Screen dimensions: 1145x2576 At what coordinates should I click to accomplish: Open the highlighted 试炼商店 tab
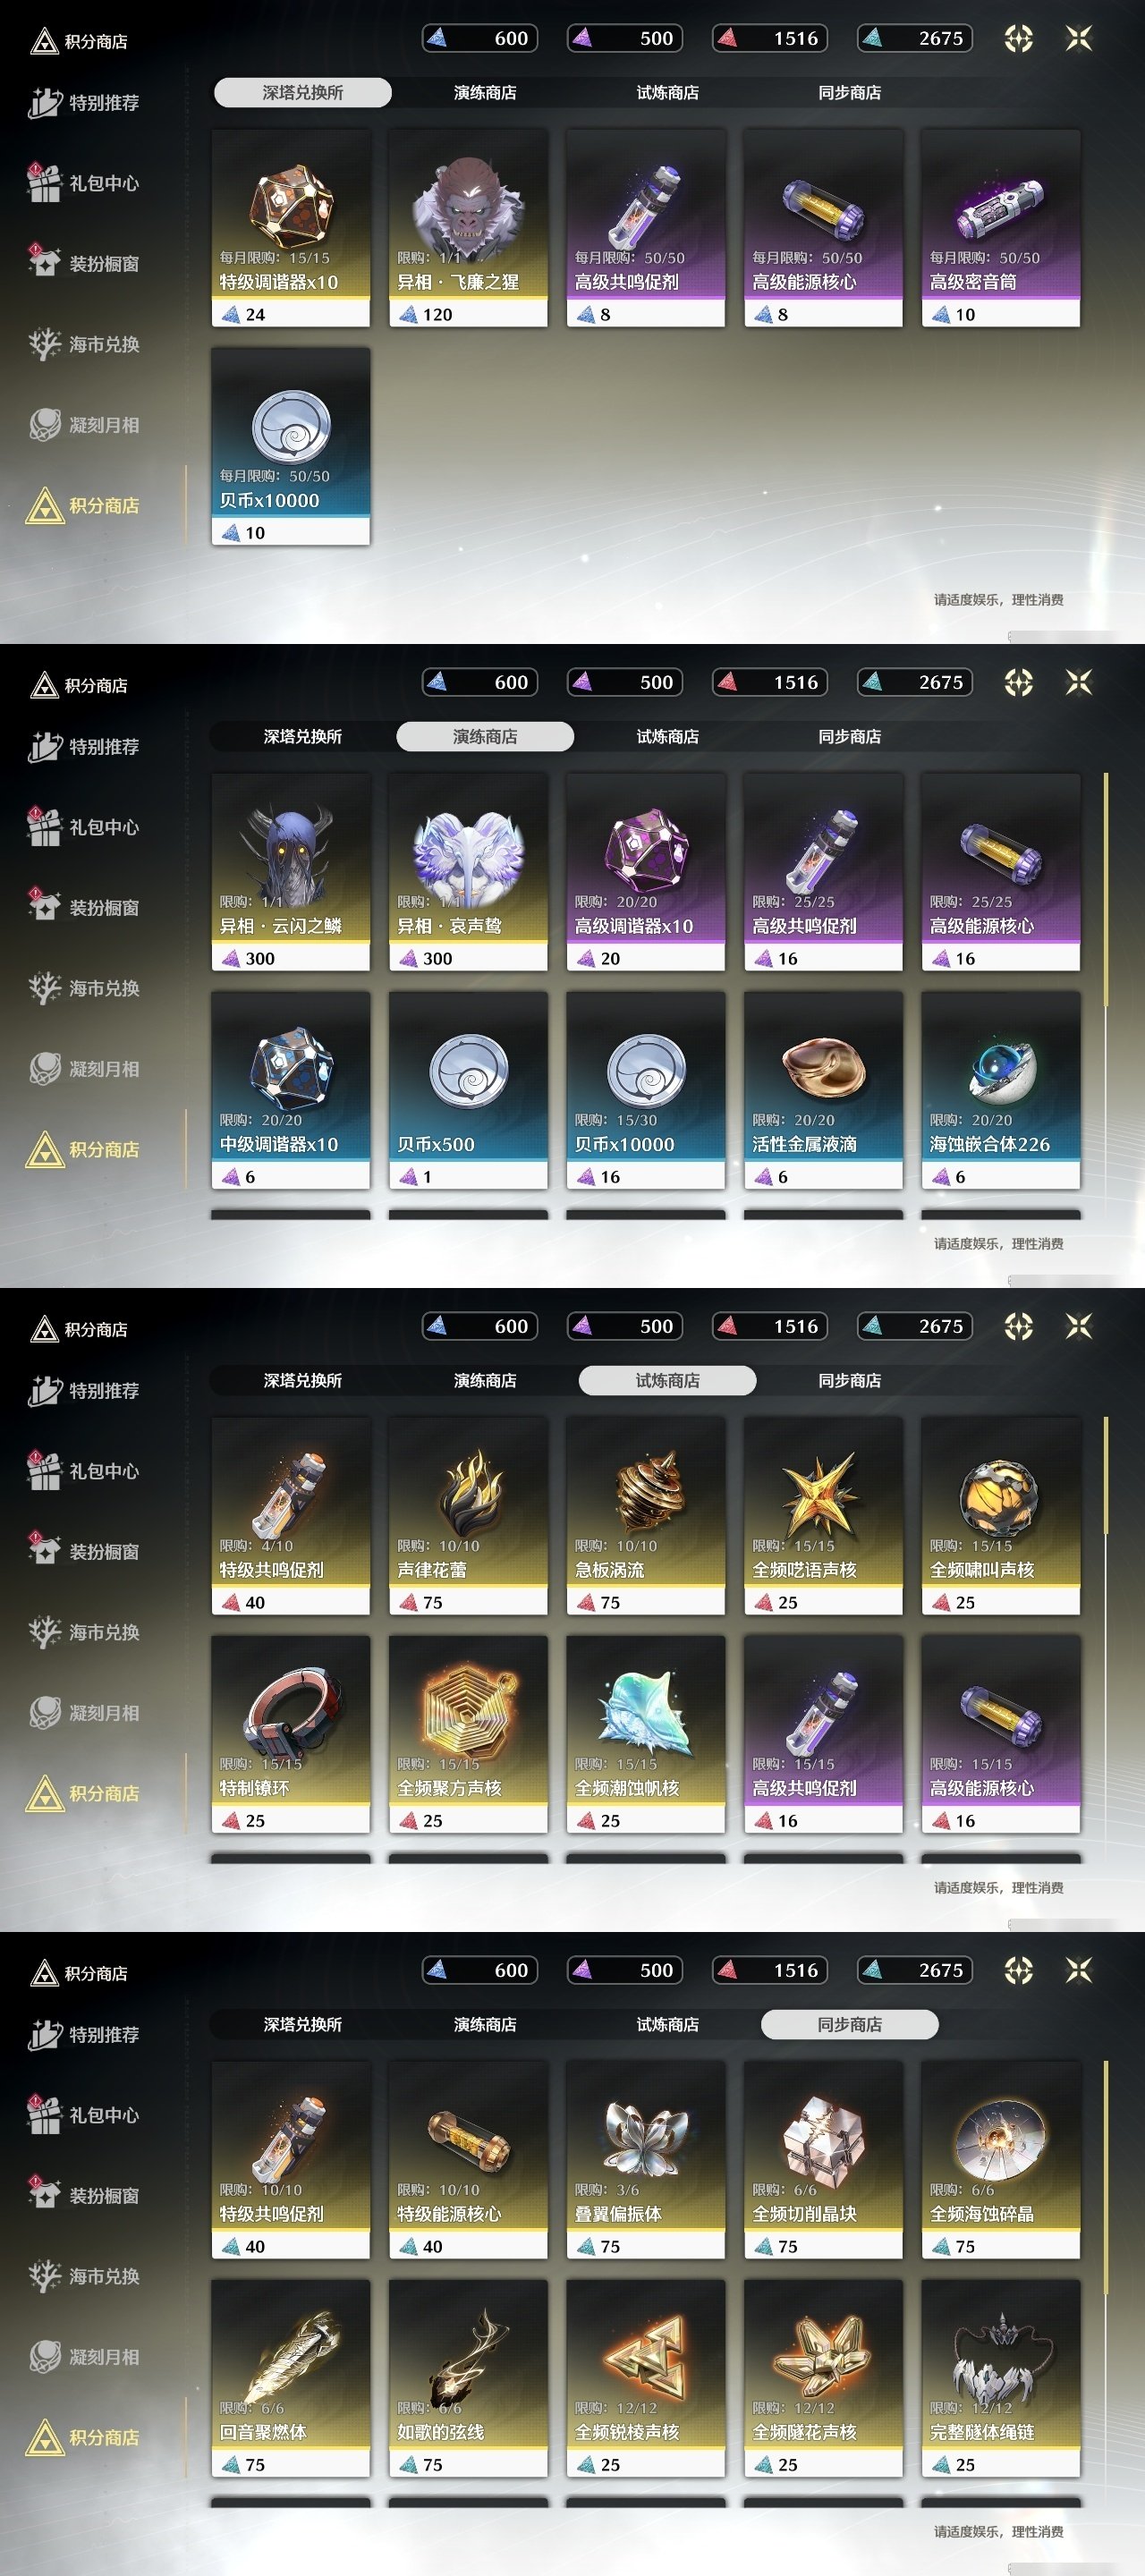[x=668, y=1380]
